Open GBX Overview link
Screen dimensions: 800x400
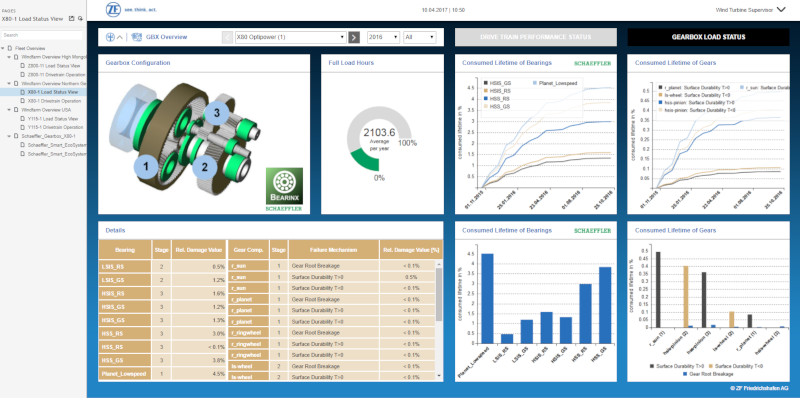pos(166,37)
